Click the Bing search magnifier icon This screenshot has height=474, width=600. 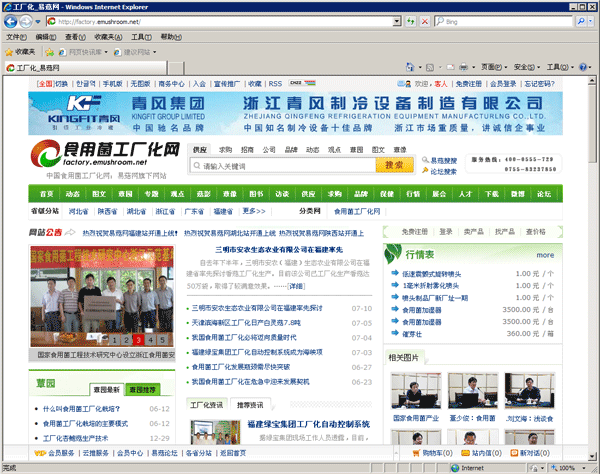click(581, 21)
